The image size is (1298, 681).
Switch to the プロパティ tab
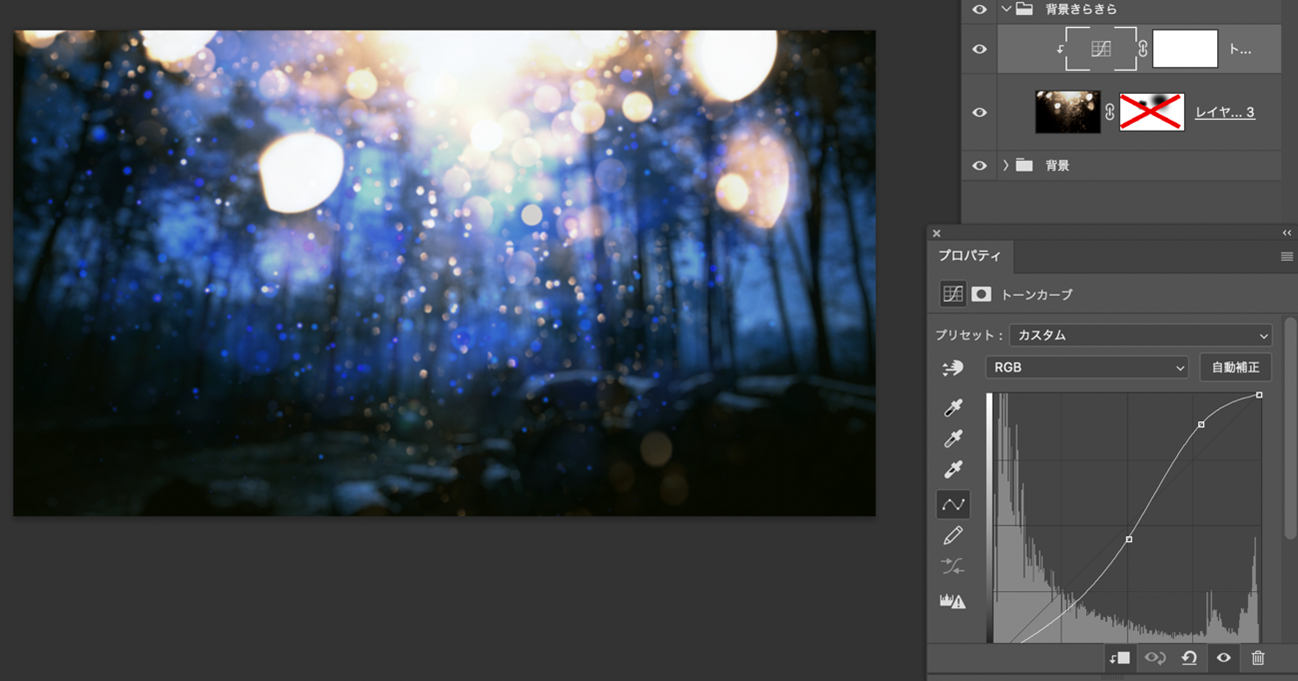tap(969, 256)
